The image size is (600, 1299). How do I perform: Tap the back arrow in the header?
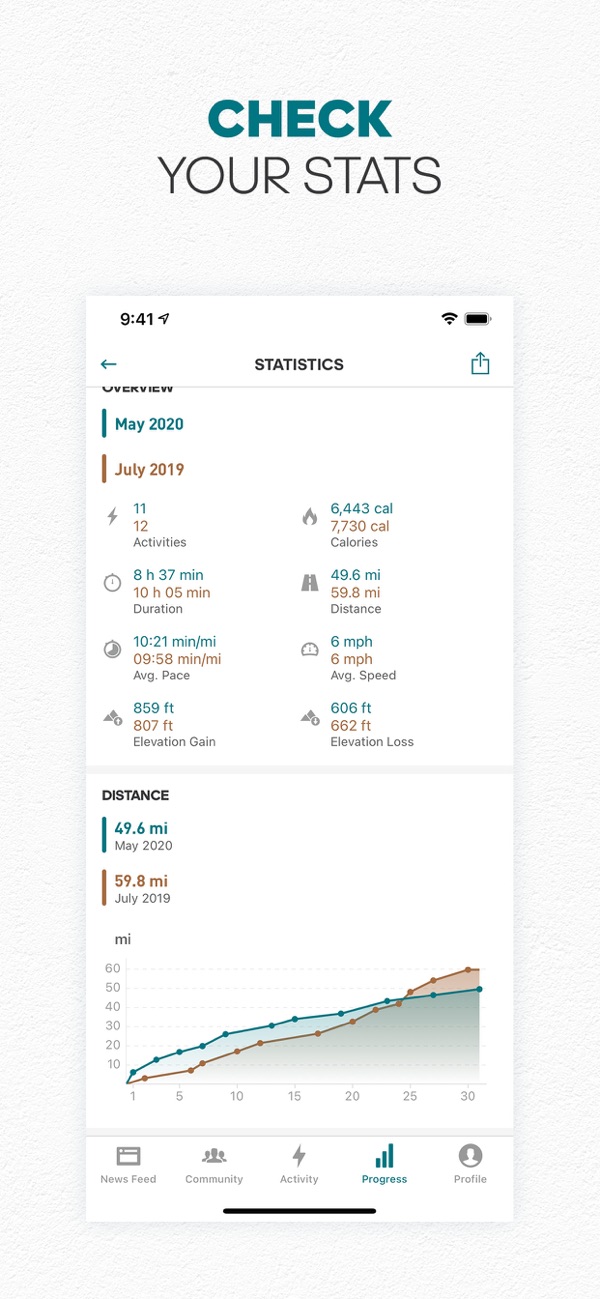109,365
